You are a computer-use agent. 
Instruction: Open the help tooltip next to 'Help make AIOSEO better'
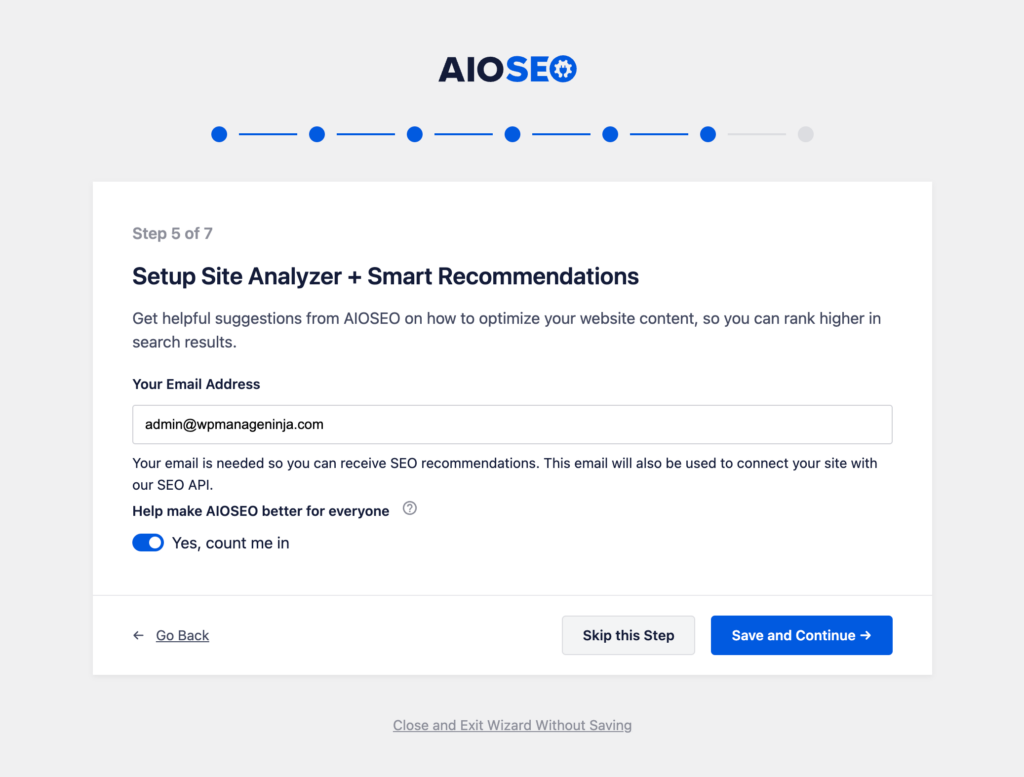tap(409, 510)
